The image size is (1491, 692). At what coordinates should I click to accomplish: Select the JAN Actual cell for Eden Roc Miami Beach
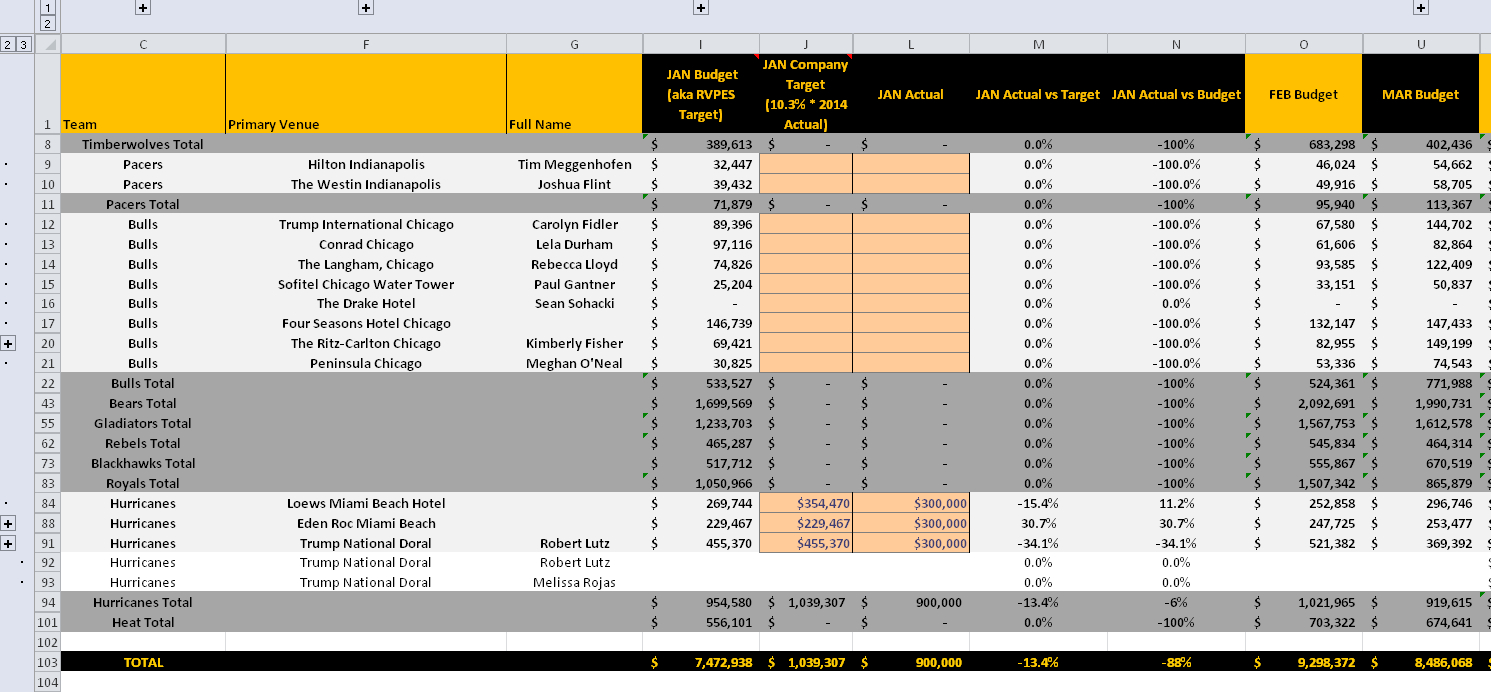coord(911,523)
